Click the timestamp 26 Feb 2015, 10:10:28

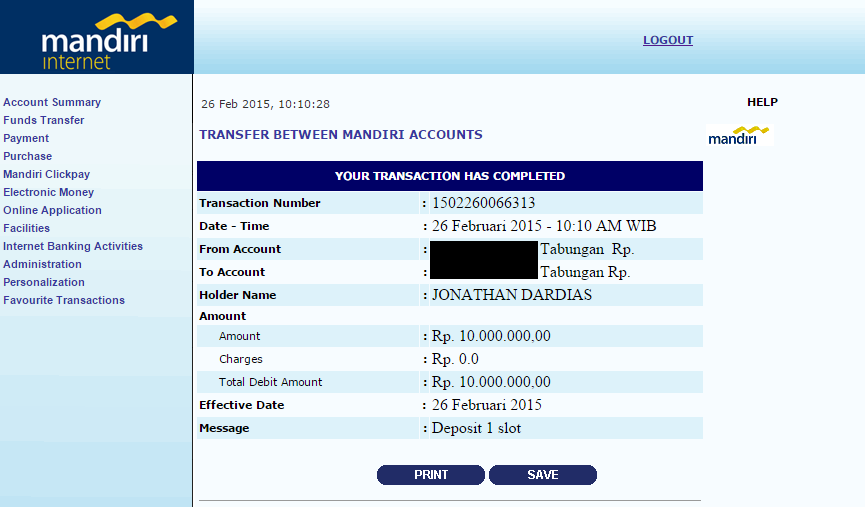pyautogui.click(x=265, y=104)
